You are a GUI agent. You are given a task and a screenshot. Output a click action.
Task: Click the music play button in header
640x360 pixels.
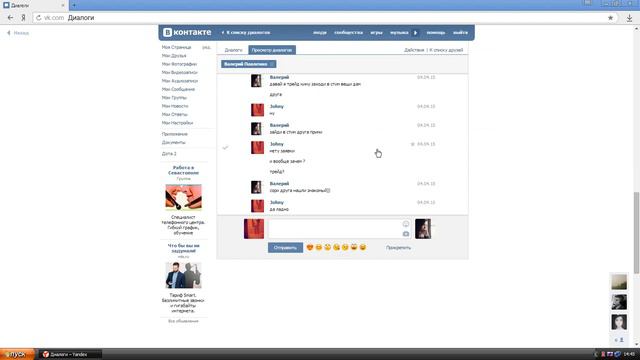416,33
